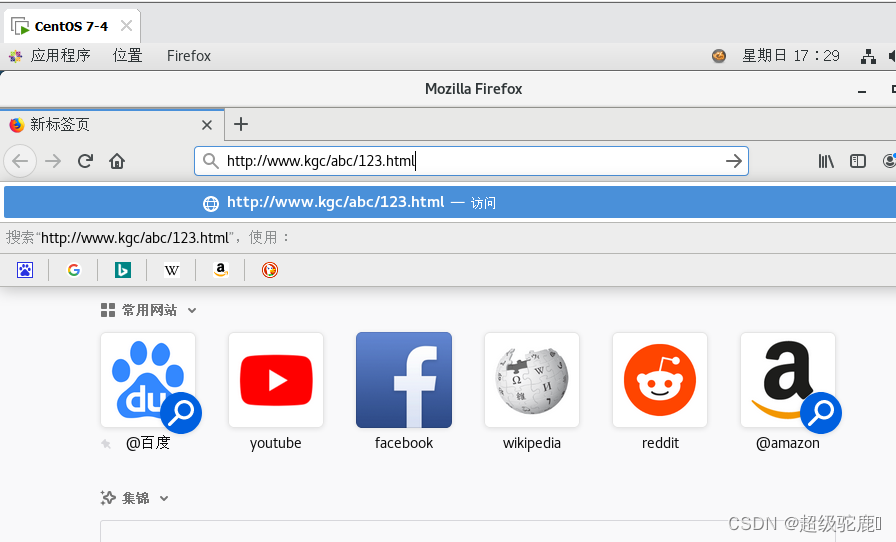Click the network connection tray icon
Screen dimensions: 896x542
pyautogui.click(x=869, y=56)
